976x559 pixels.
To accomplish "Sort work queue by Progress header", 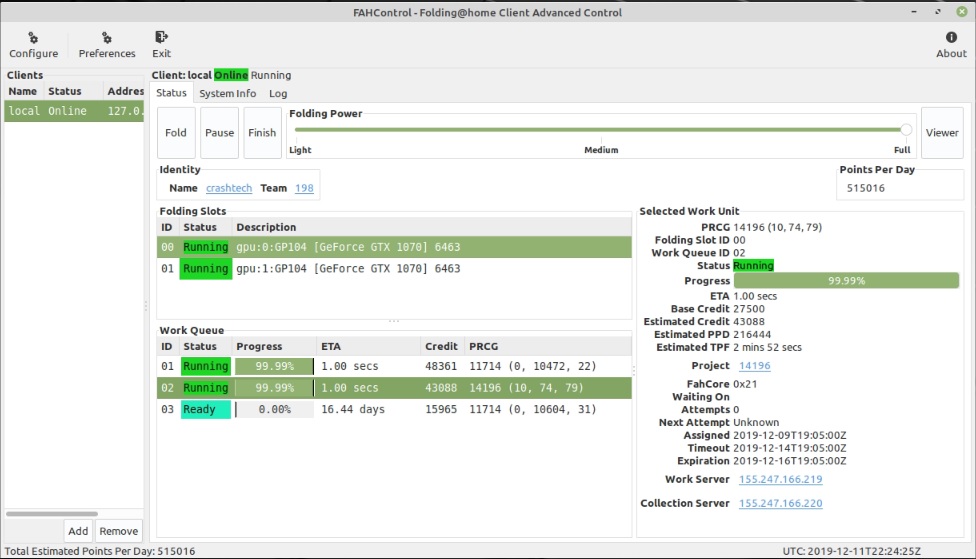I will 274,346.
